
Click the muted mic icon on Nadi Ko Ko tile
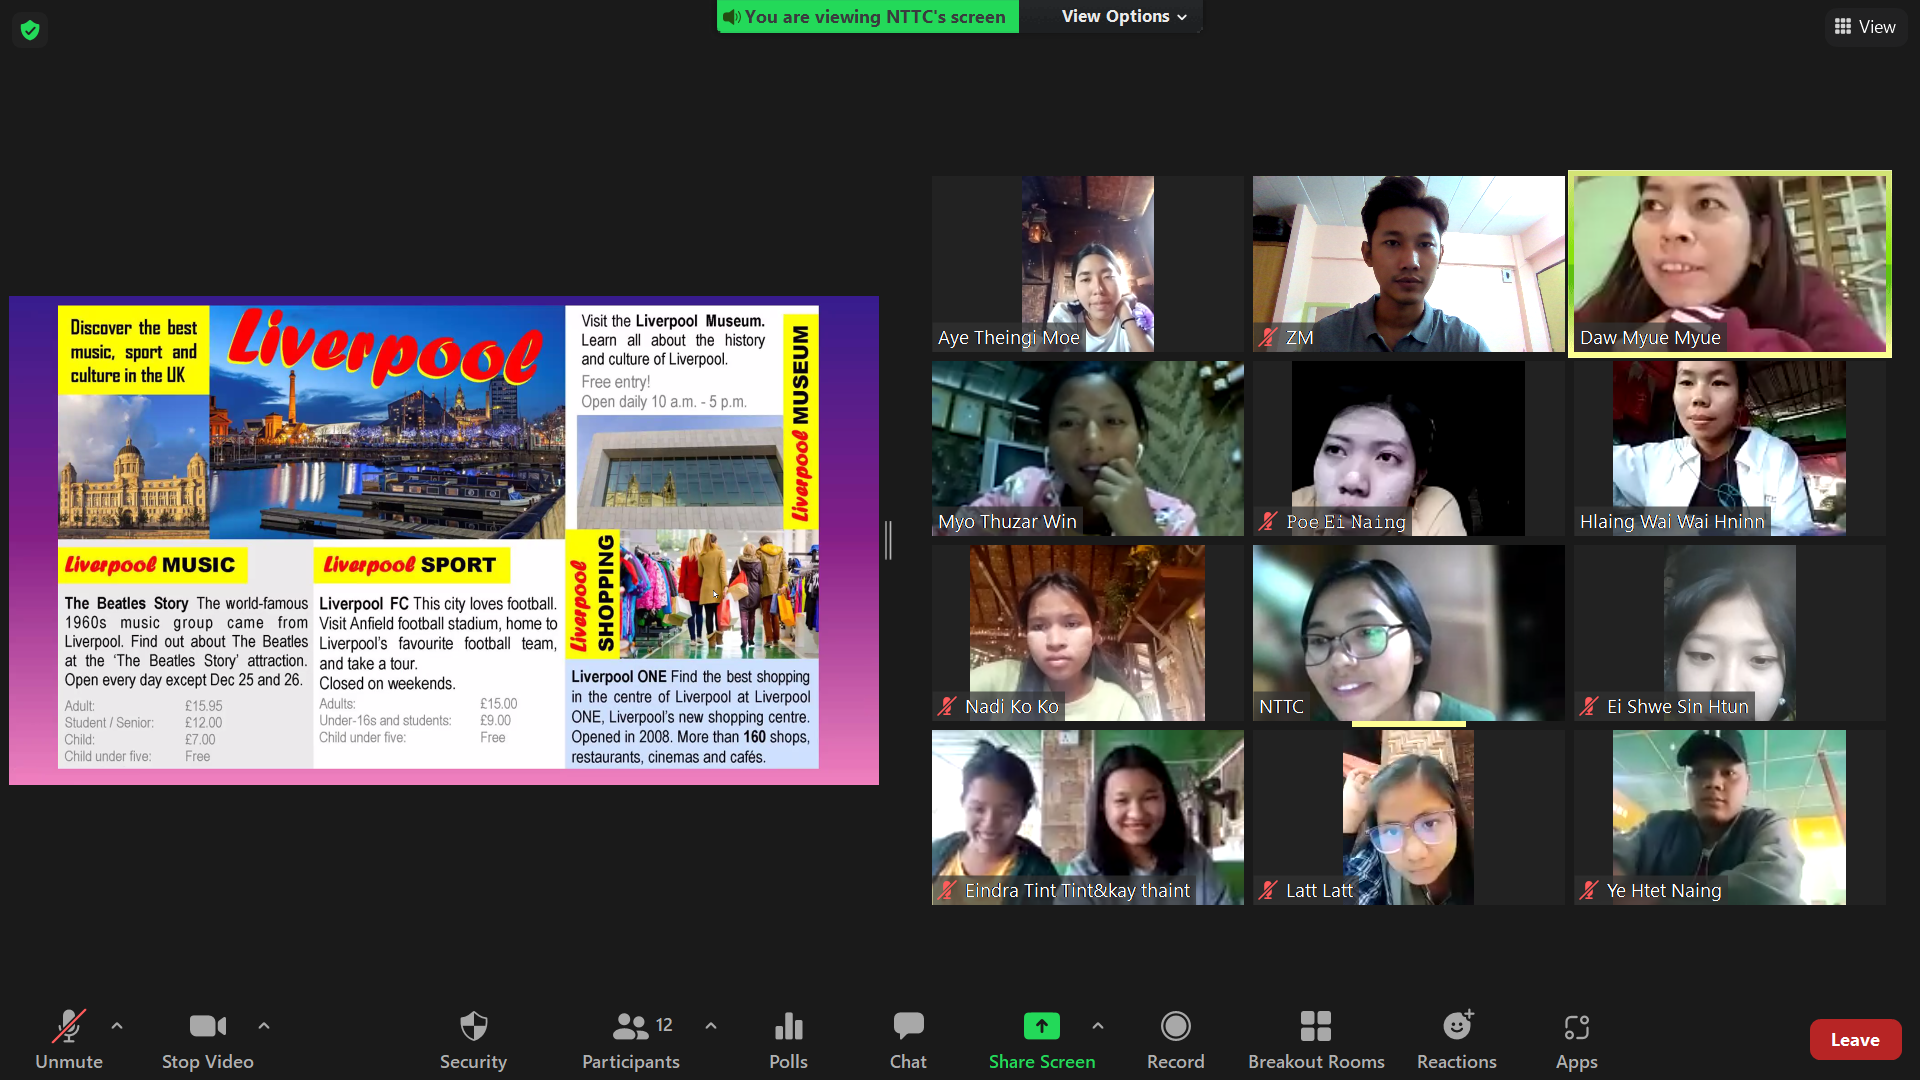[x=947, y=707]
